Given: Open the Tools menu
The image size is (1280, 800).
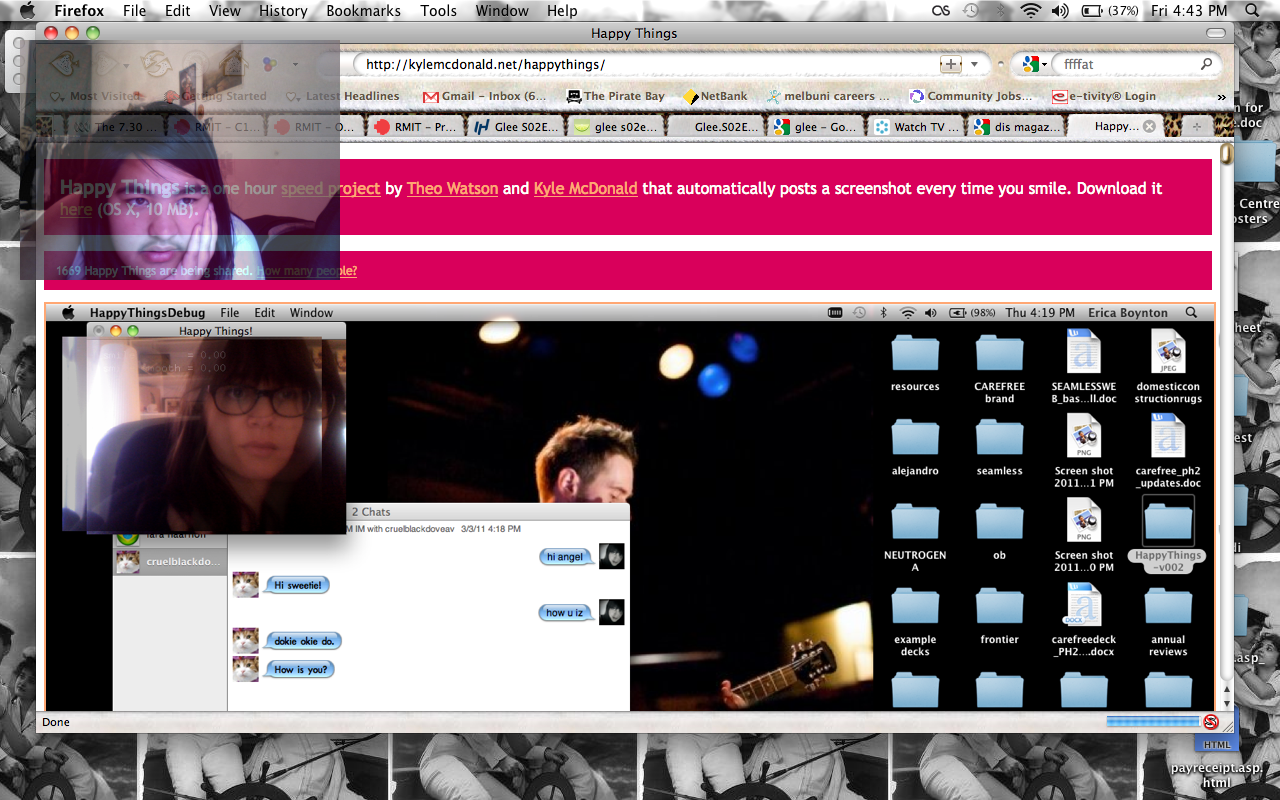Looking at the screenshot, I should [x=438, y=11].
